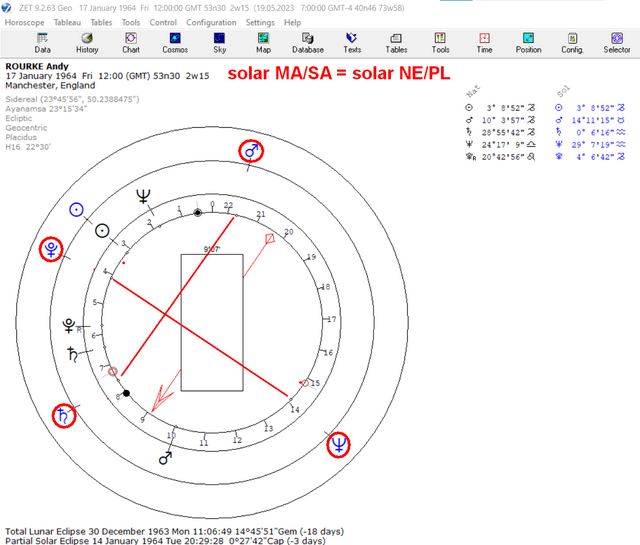Click the blue solar Sun glyph
Viewport: 640px width, 545px height.
point(76,210)
